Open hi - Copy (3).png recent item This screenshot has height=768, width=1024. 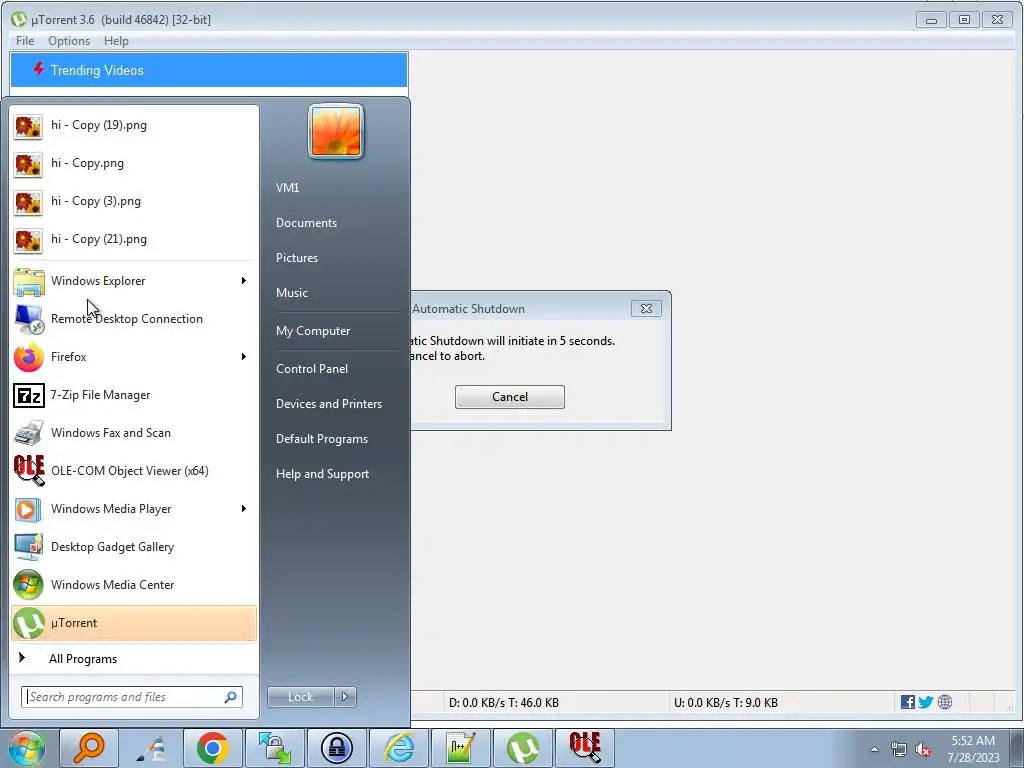tap(134, 201)
